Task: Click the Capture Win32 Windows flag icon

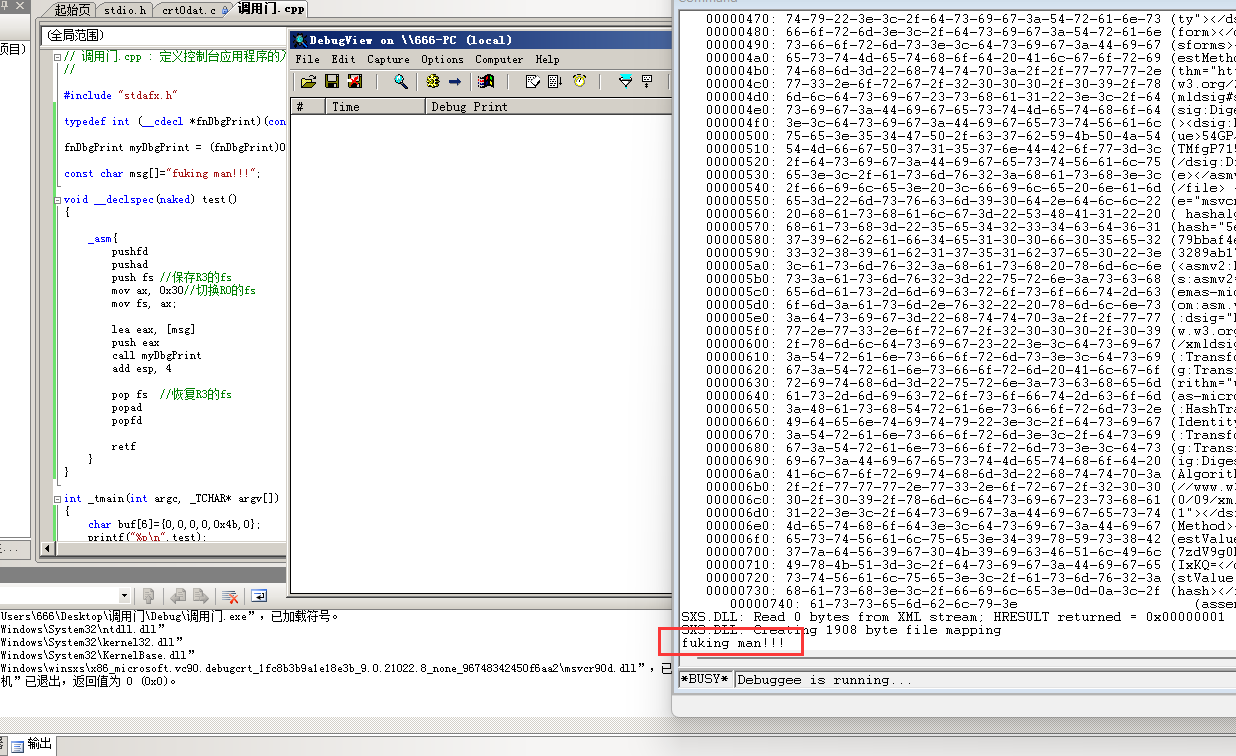Action: point(487,82)
